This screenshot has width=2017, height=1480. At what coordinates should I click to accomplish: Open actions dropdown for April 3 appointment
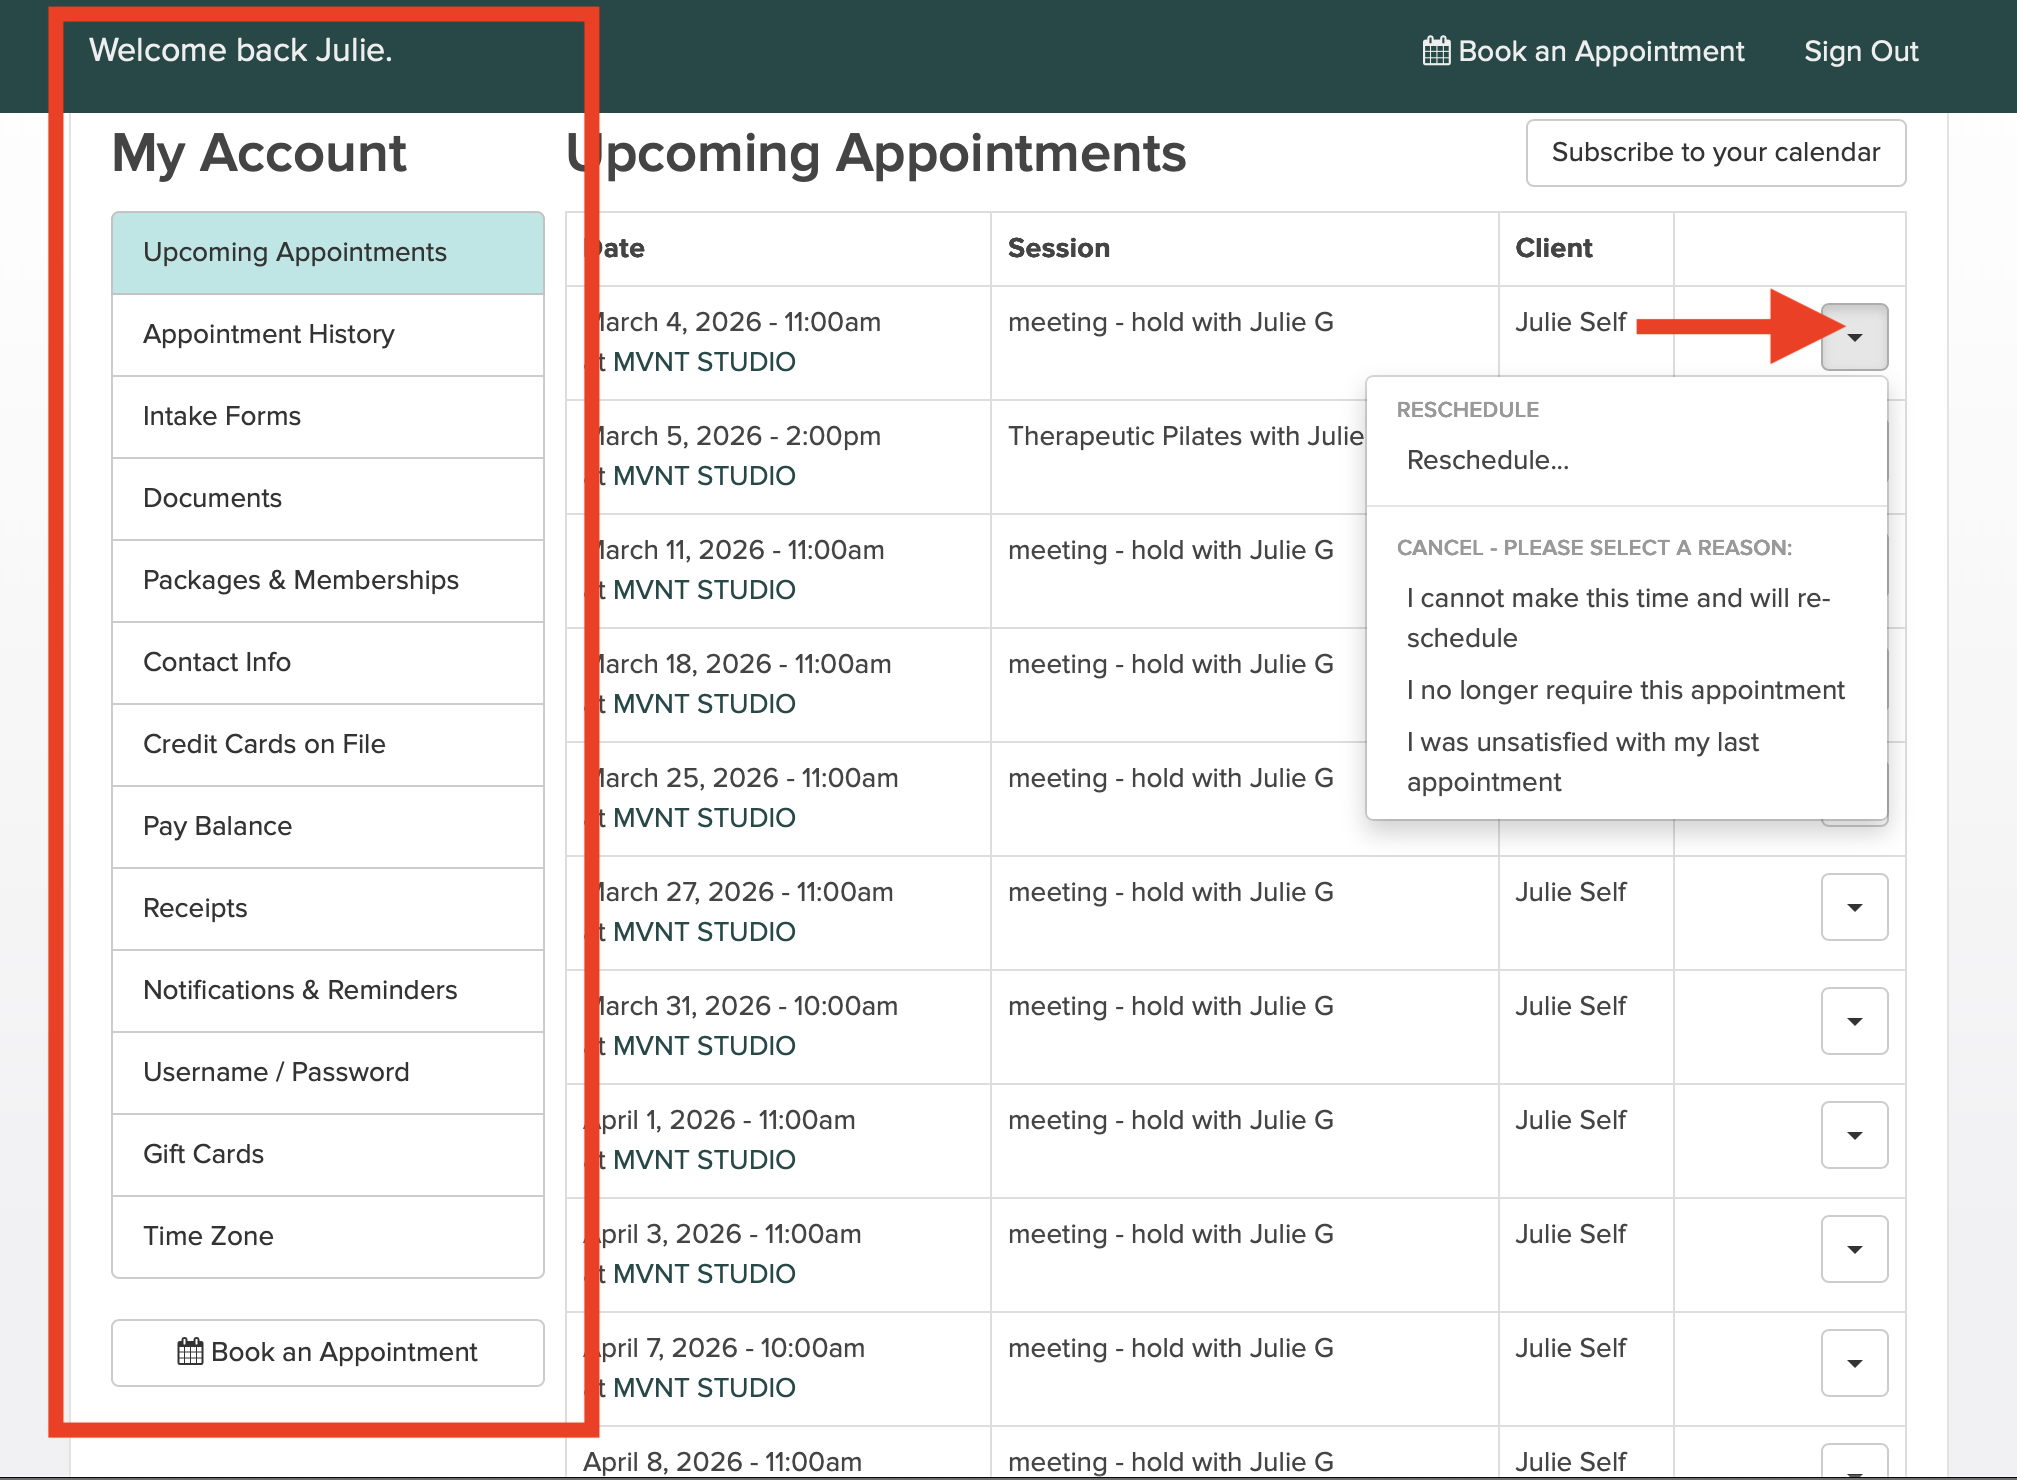tap(1854, 1250)
